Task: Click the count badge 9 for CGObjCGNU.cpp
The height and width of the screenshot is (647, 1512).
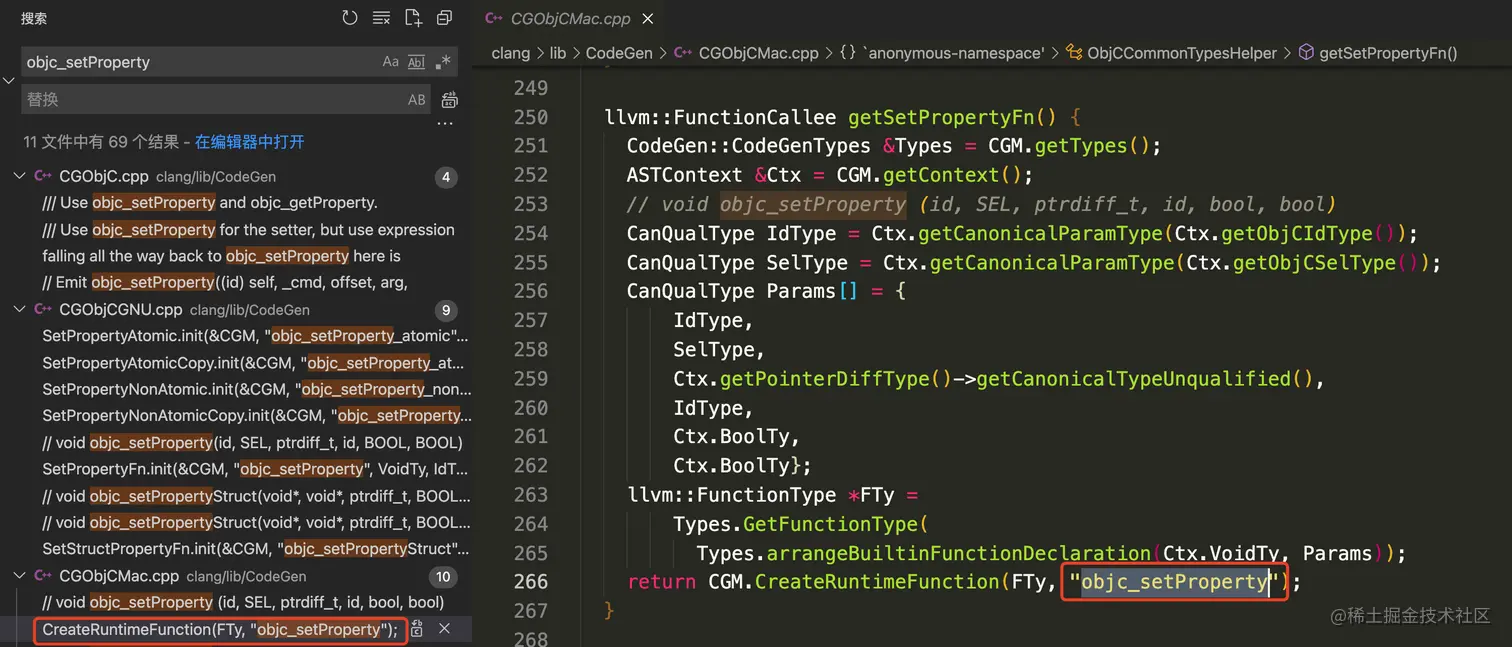Action: [446, 310]
